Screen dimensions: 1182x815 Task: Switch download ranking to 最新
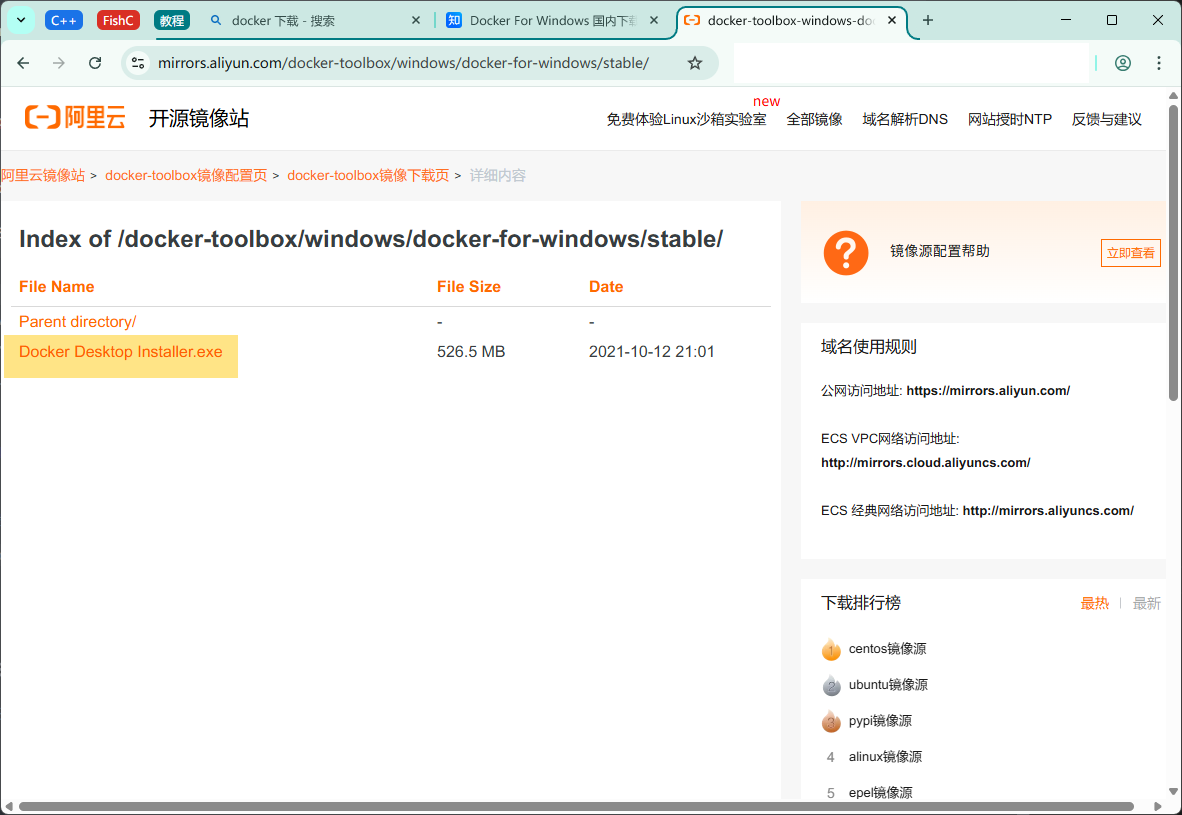coord(1146,603)
